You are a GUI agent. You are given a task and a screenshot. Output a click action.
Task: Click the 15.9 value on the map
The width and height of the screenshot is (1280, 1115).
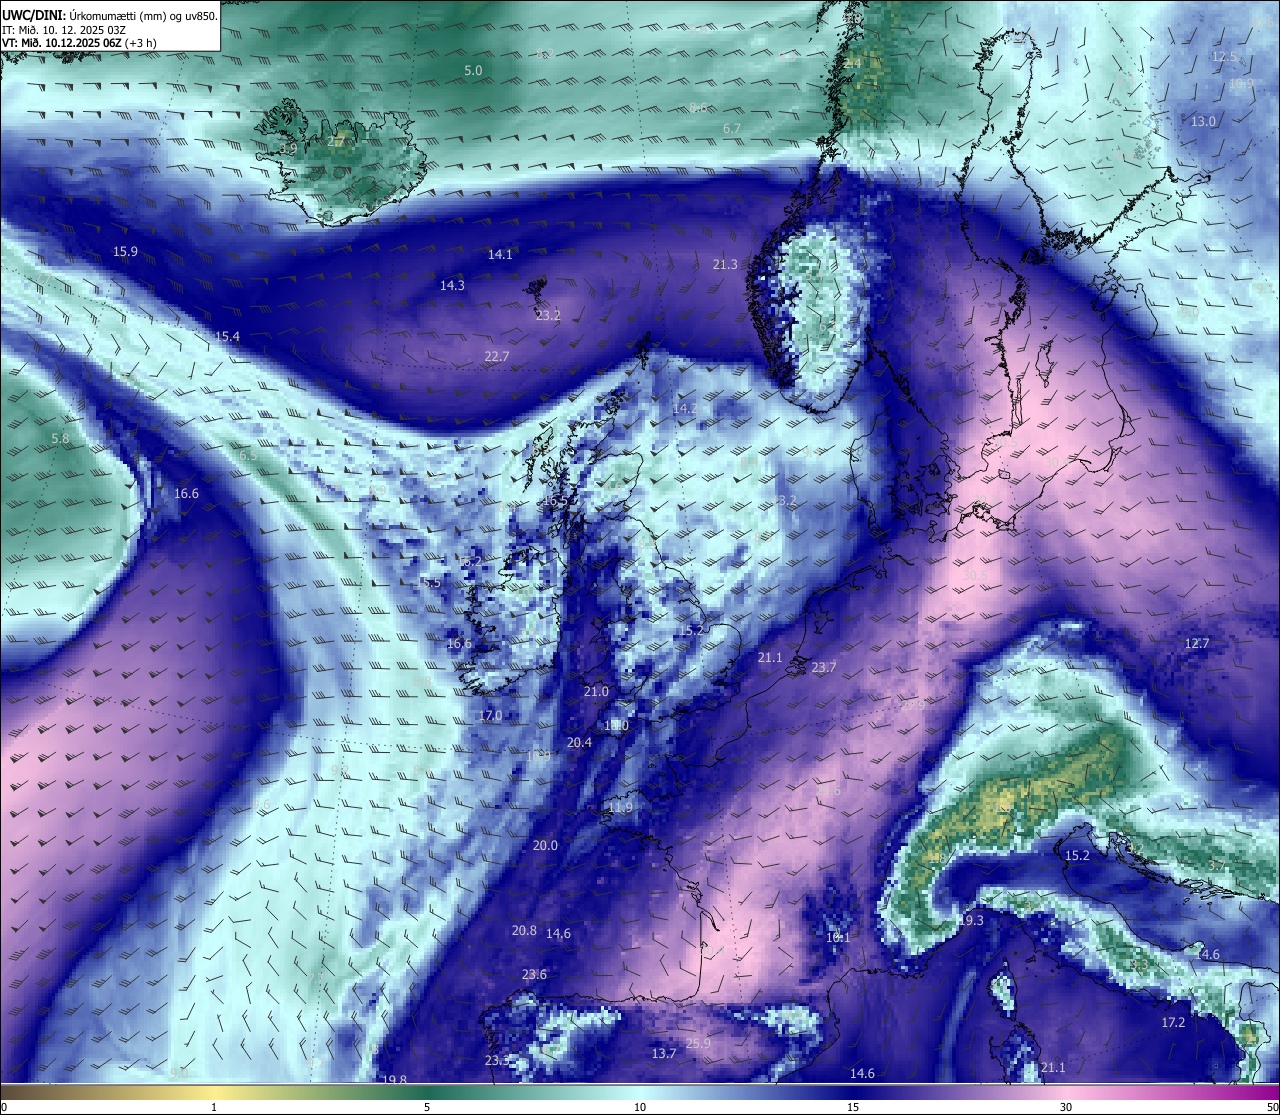click(125, 252)
